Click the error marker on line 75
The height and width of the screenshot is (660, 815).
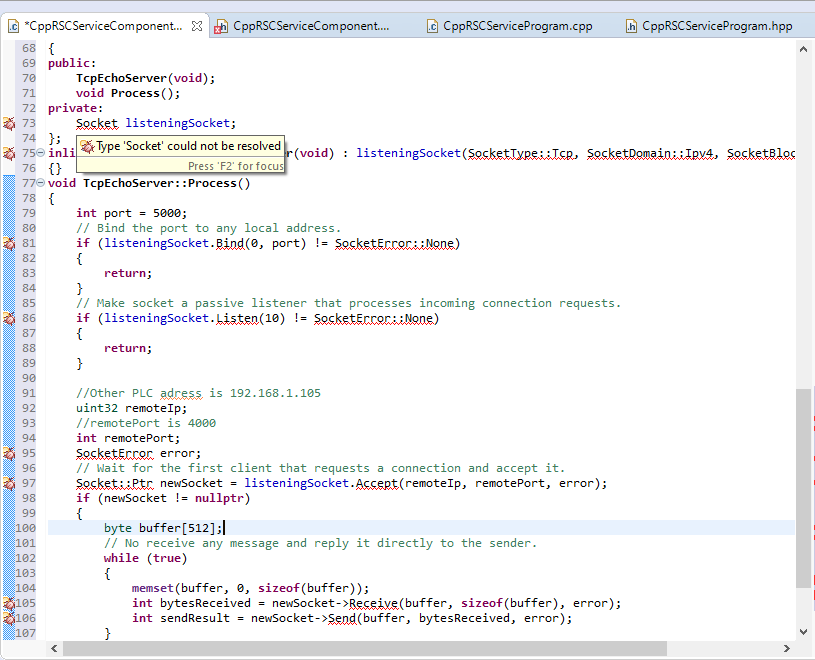pos(9,153)
